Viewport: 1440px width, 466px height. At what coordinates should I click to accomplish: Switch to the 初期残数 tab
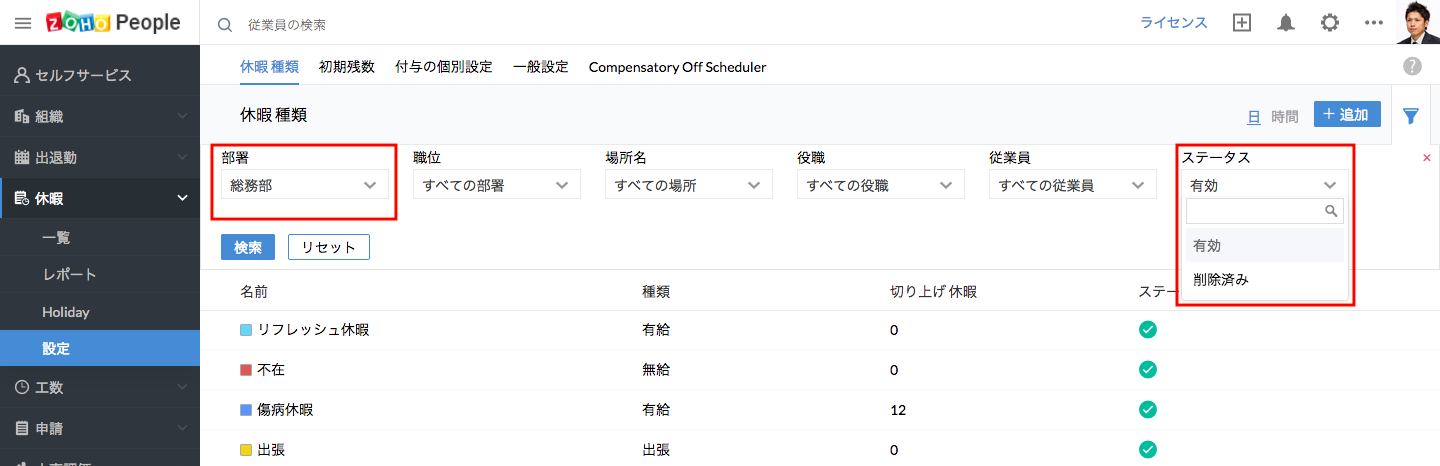click(x=347, y=67)
